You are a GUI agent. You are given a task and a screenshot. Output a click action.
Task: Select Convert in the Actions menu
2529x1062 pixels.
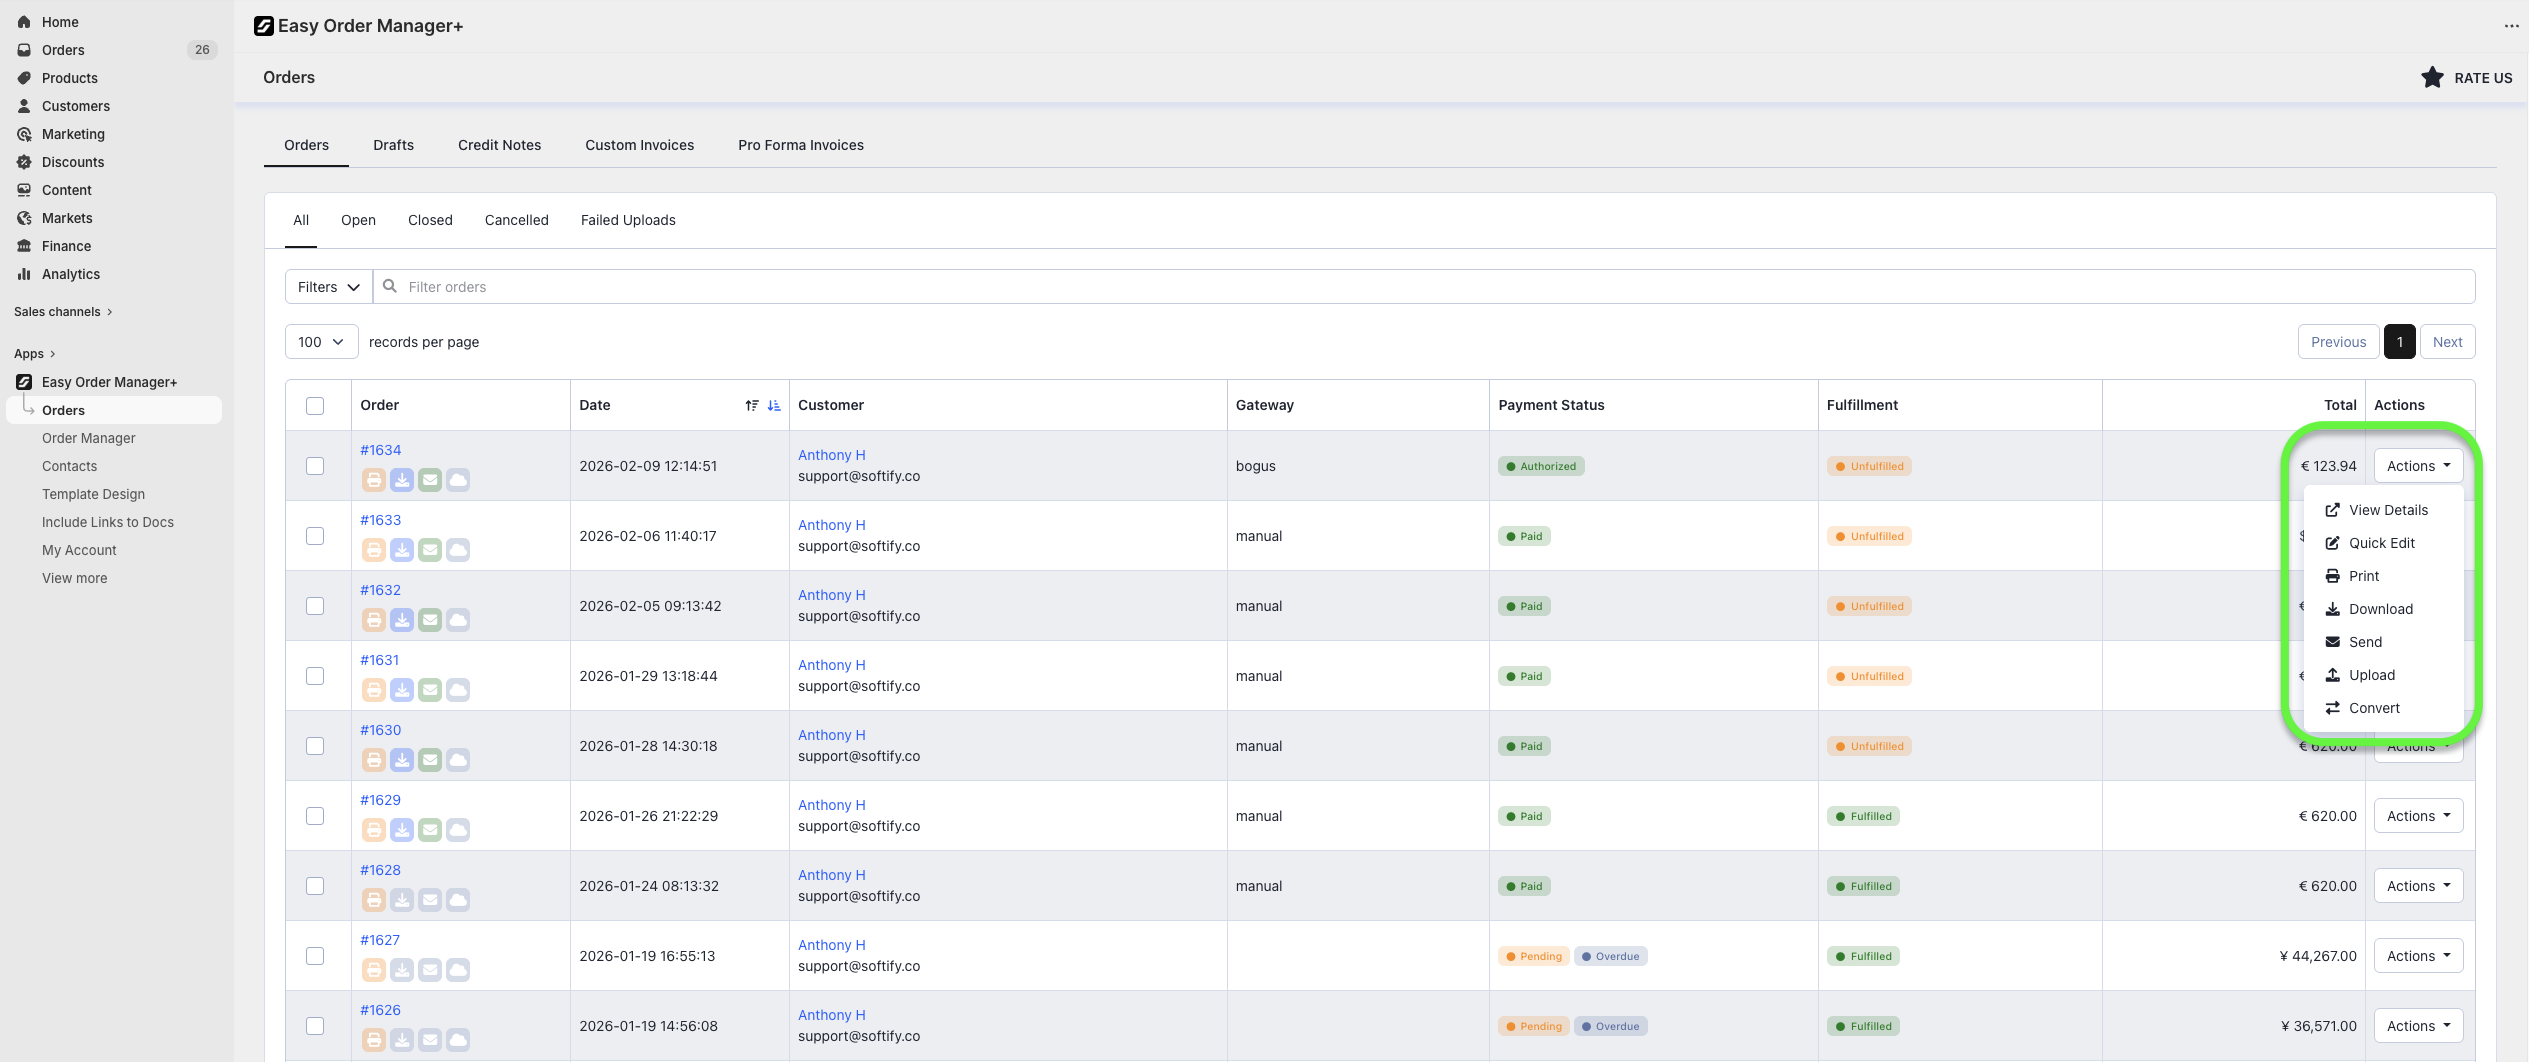click(x=2373, y=708)
